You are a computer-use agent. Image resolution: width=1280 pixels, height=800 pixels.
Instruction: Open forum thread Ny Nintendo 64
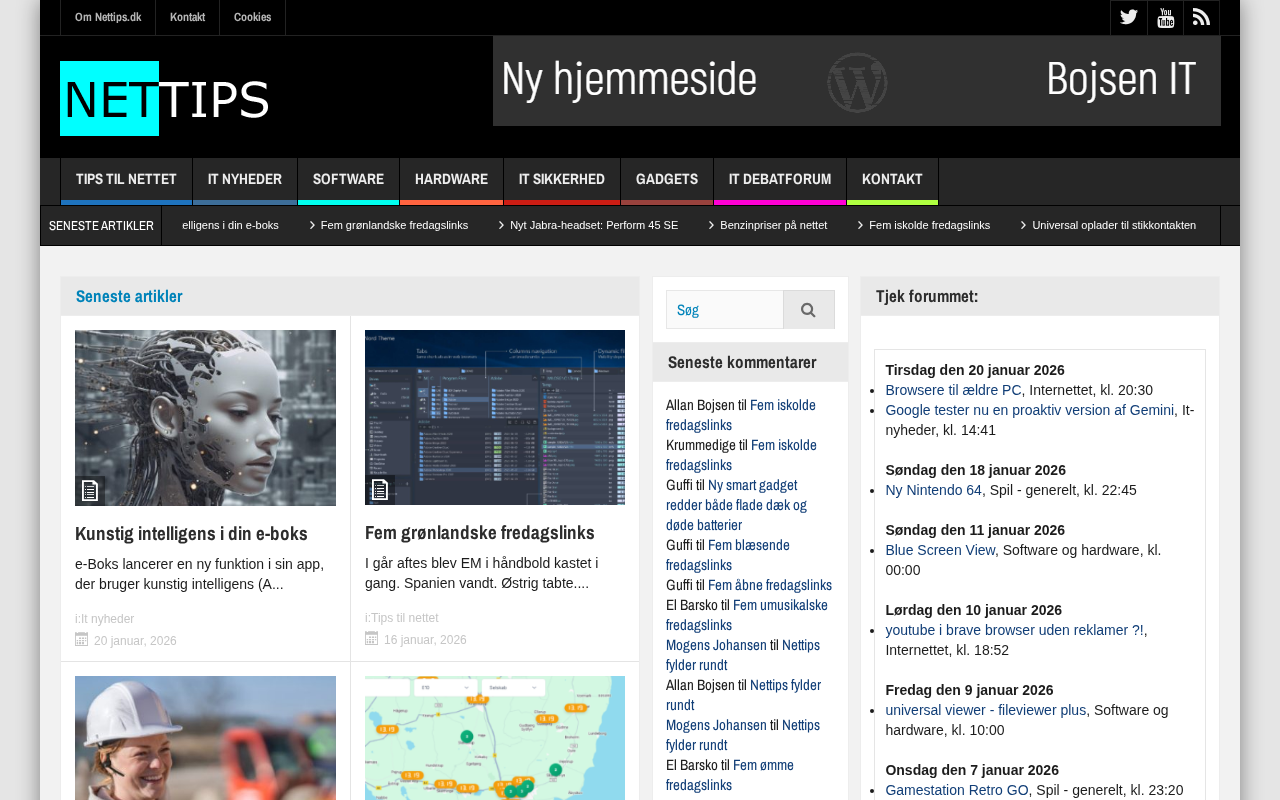(x=934, y=490)
